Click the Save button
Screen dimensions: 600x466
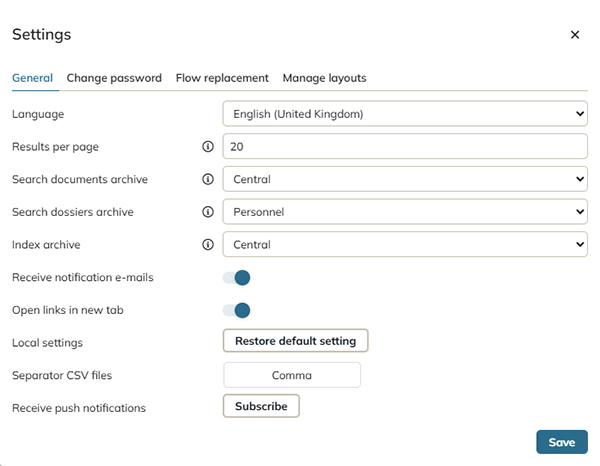tap(562, 442)
